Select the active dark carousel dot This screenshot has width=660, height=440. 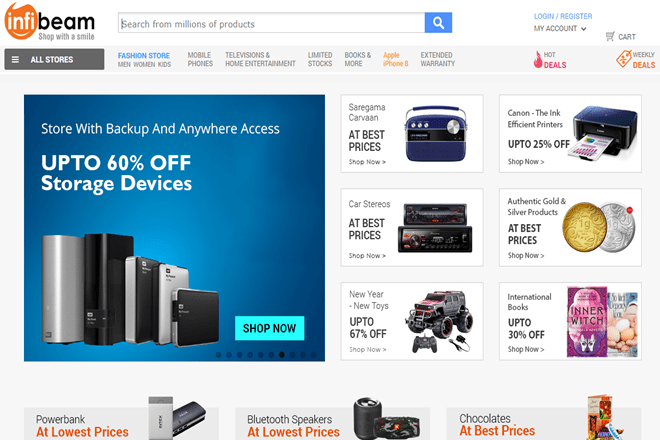point(282,355)
